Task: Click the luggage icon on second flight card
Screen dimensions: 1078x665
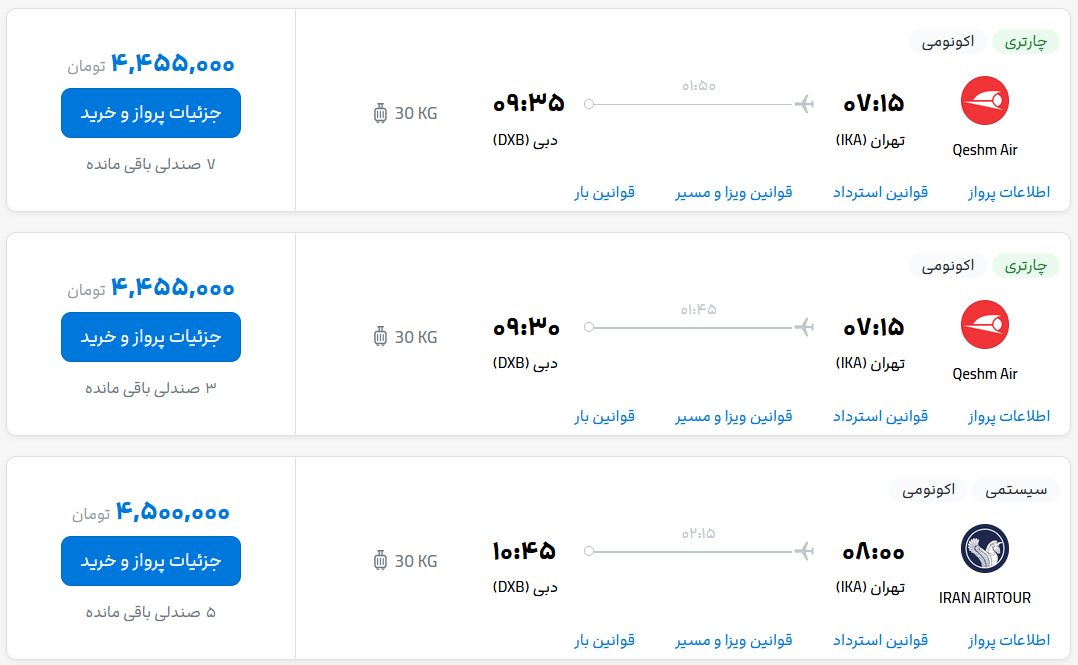Action: 380,337
